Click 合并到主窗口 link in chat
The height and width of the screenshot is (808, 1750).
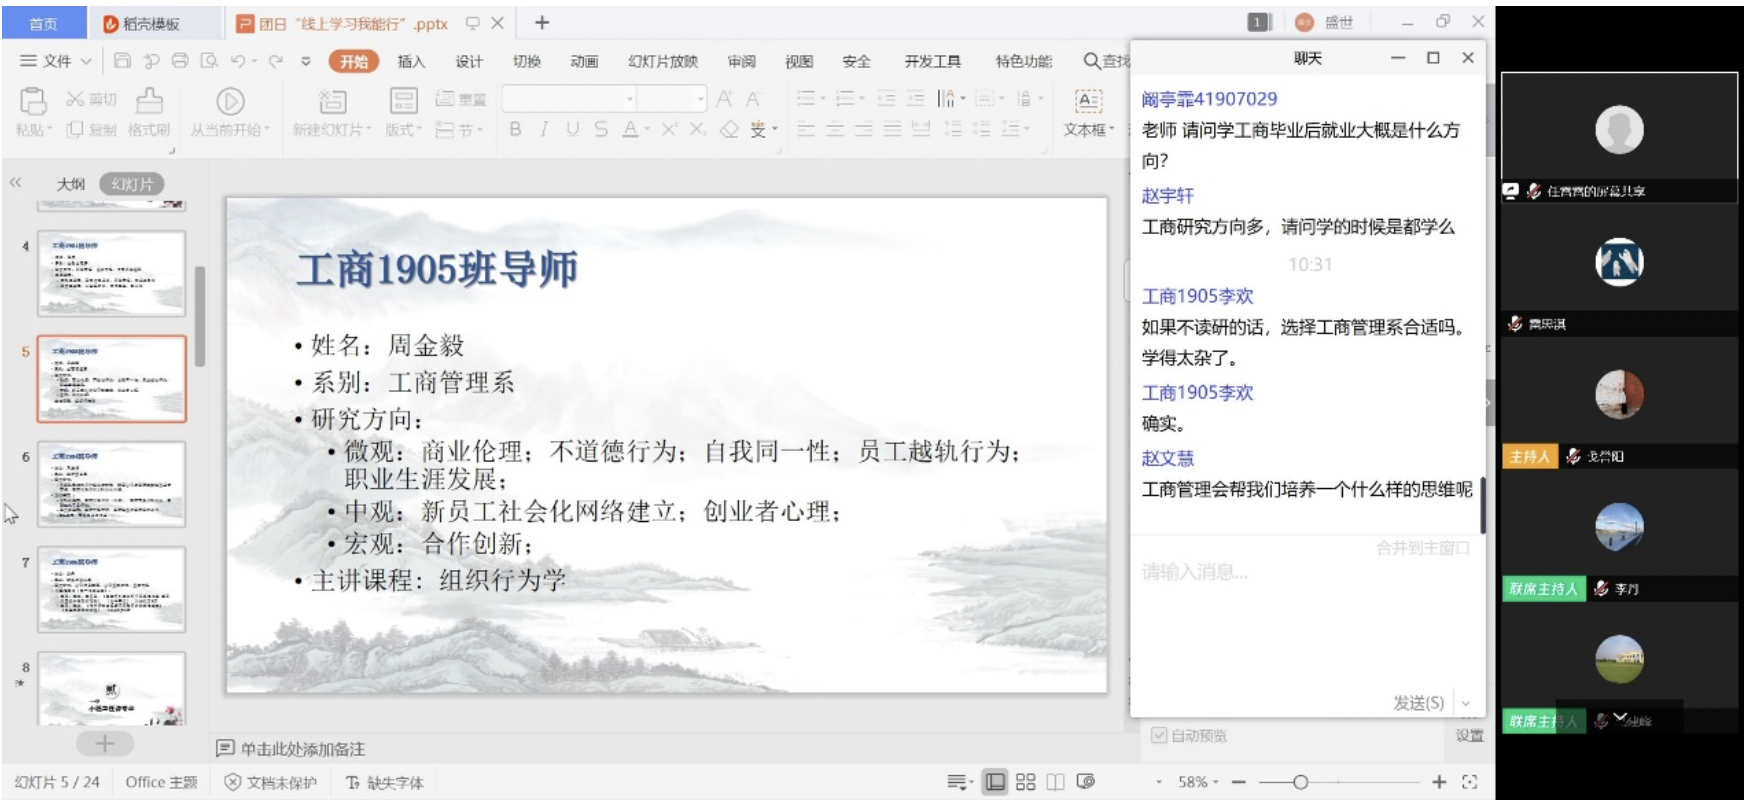tap(1422, 548)
